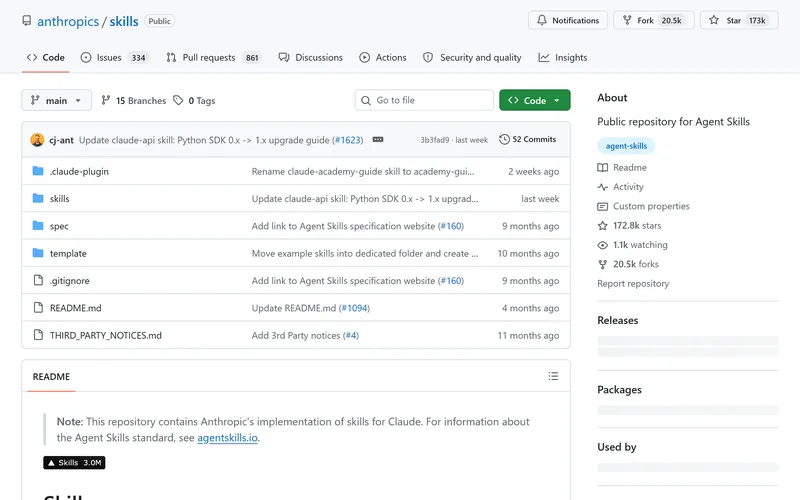
Task: Click cj-ant's avatar in the commit row
Action: (37, 139)
